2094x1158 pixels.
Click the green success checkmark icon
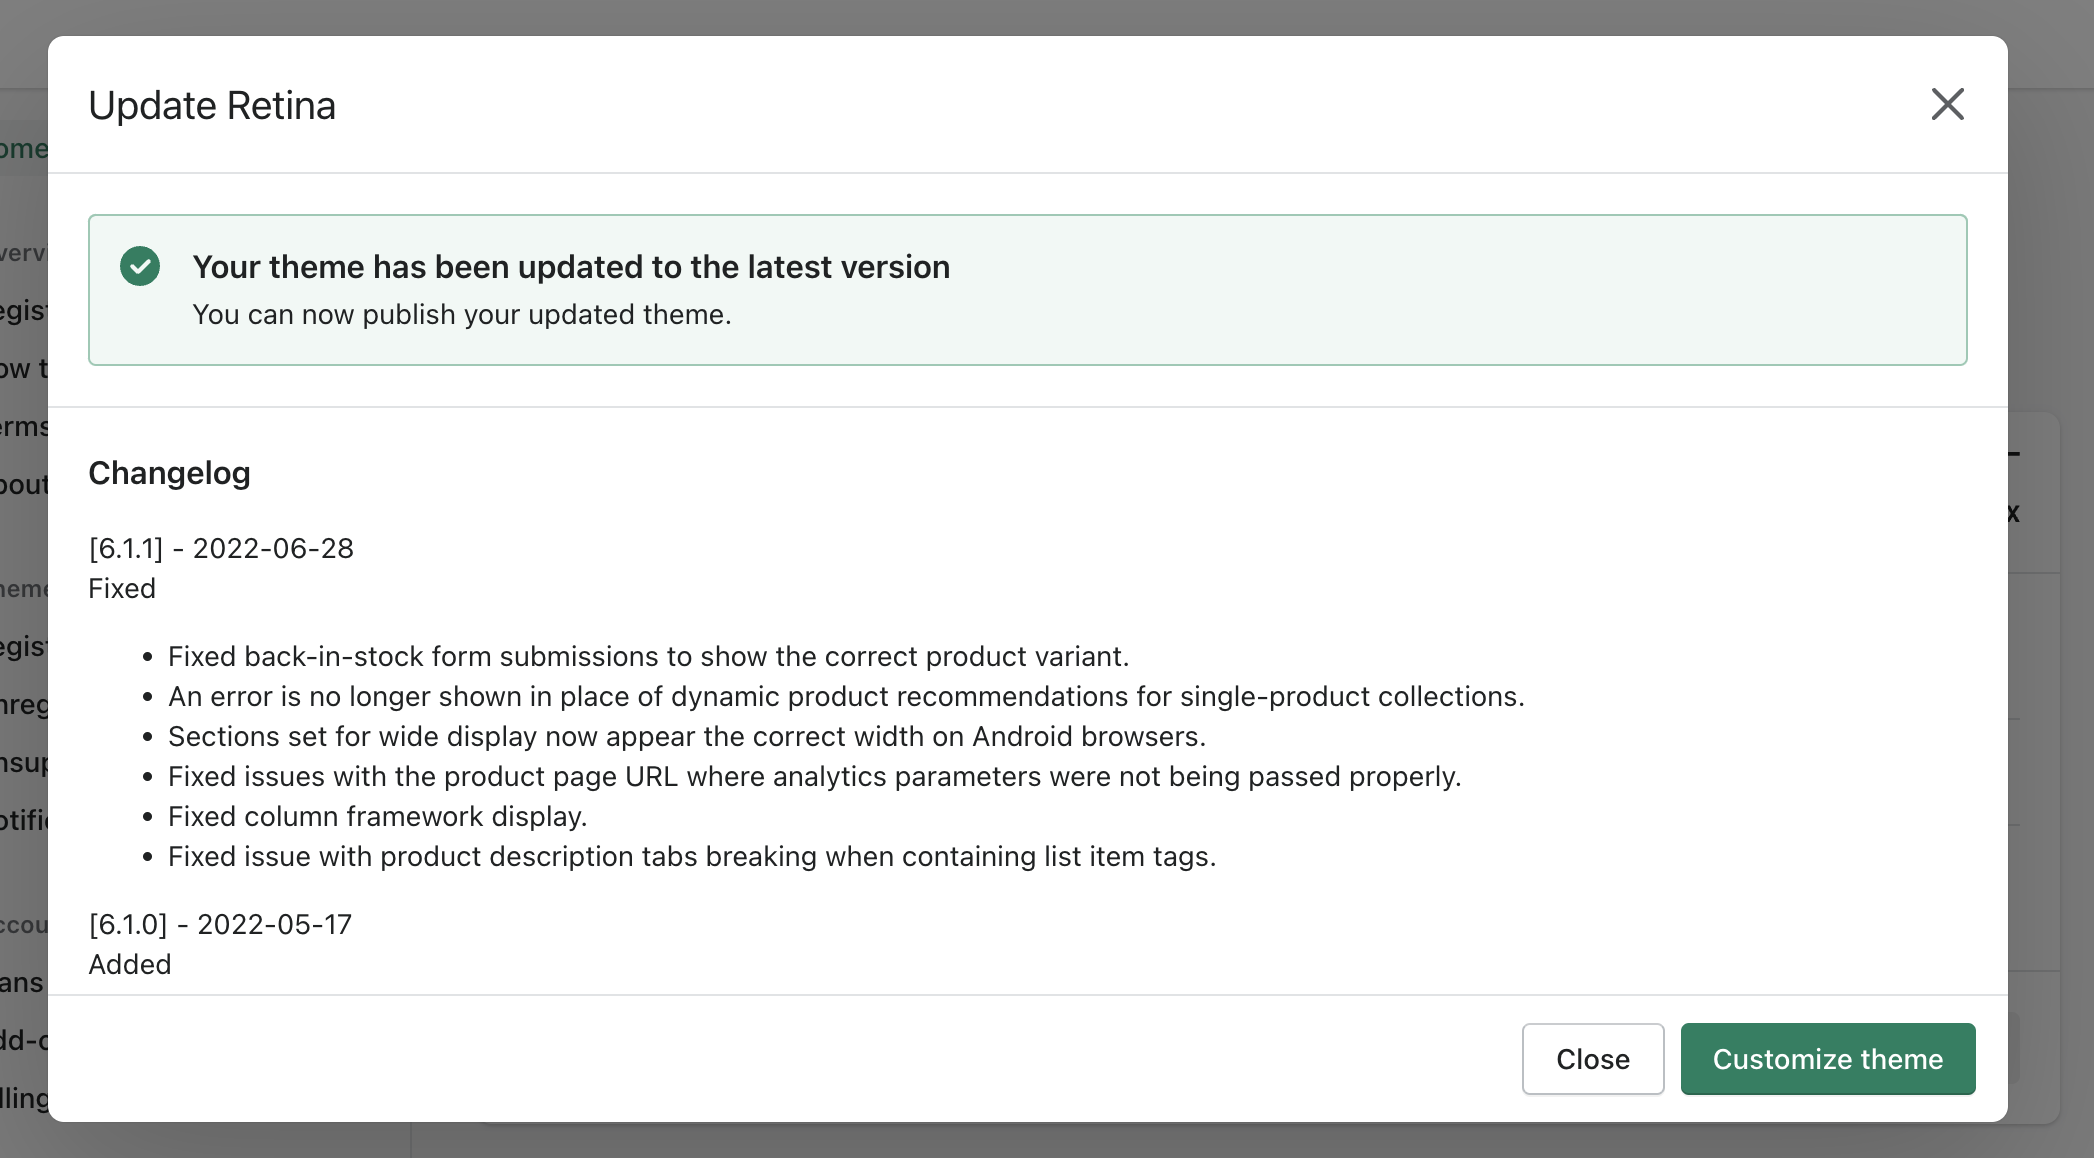(140, 266)
